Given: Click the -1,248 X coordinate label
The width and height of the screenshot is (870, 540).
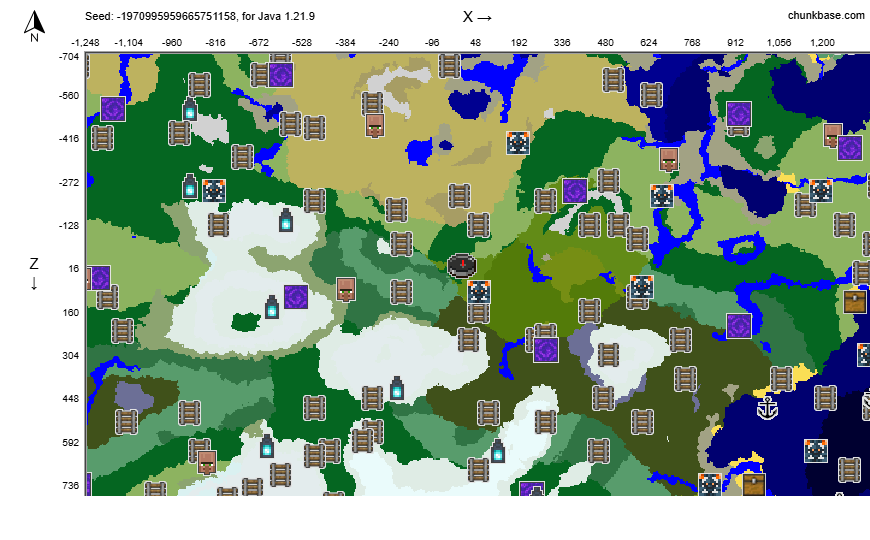Looking at the screenshot, I should (x=85, y=43).
